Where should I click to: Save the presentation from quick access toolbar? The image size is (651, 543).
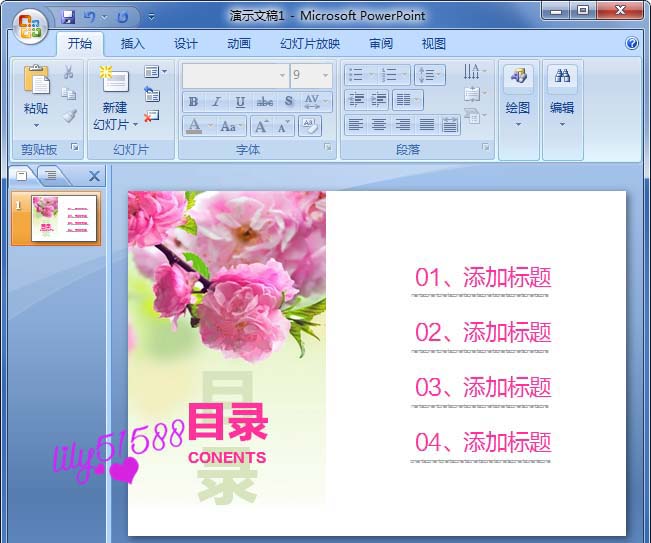(x=68, y=17)
